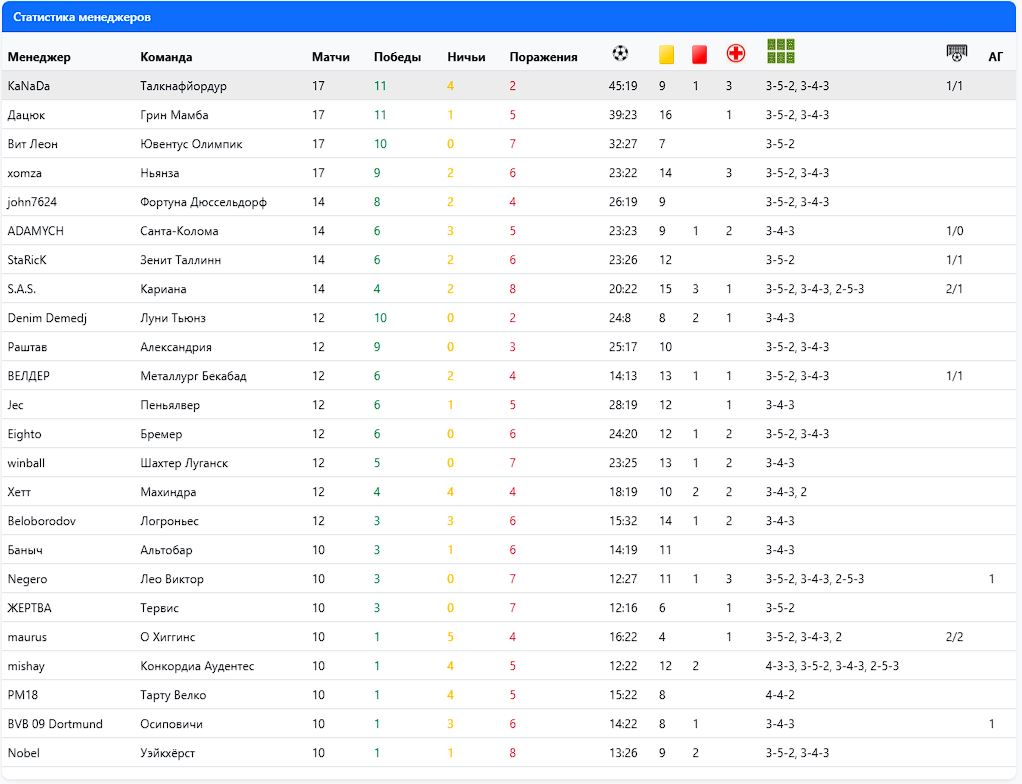Select manager KaNaDa in the table
1022x784 pixels.
28,86
